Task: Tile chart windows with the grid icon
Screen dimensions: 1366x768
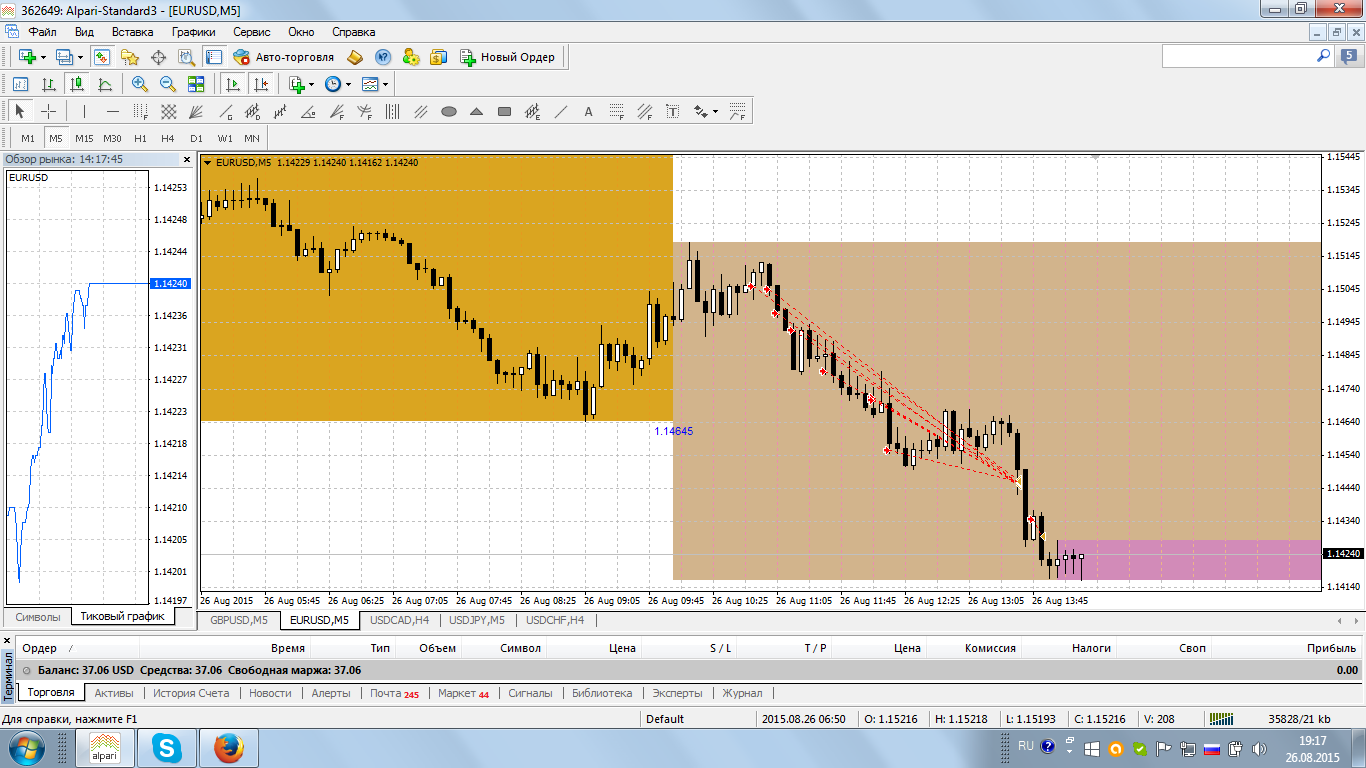Action: coord(196,84)
